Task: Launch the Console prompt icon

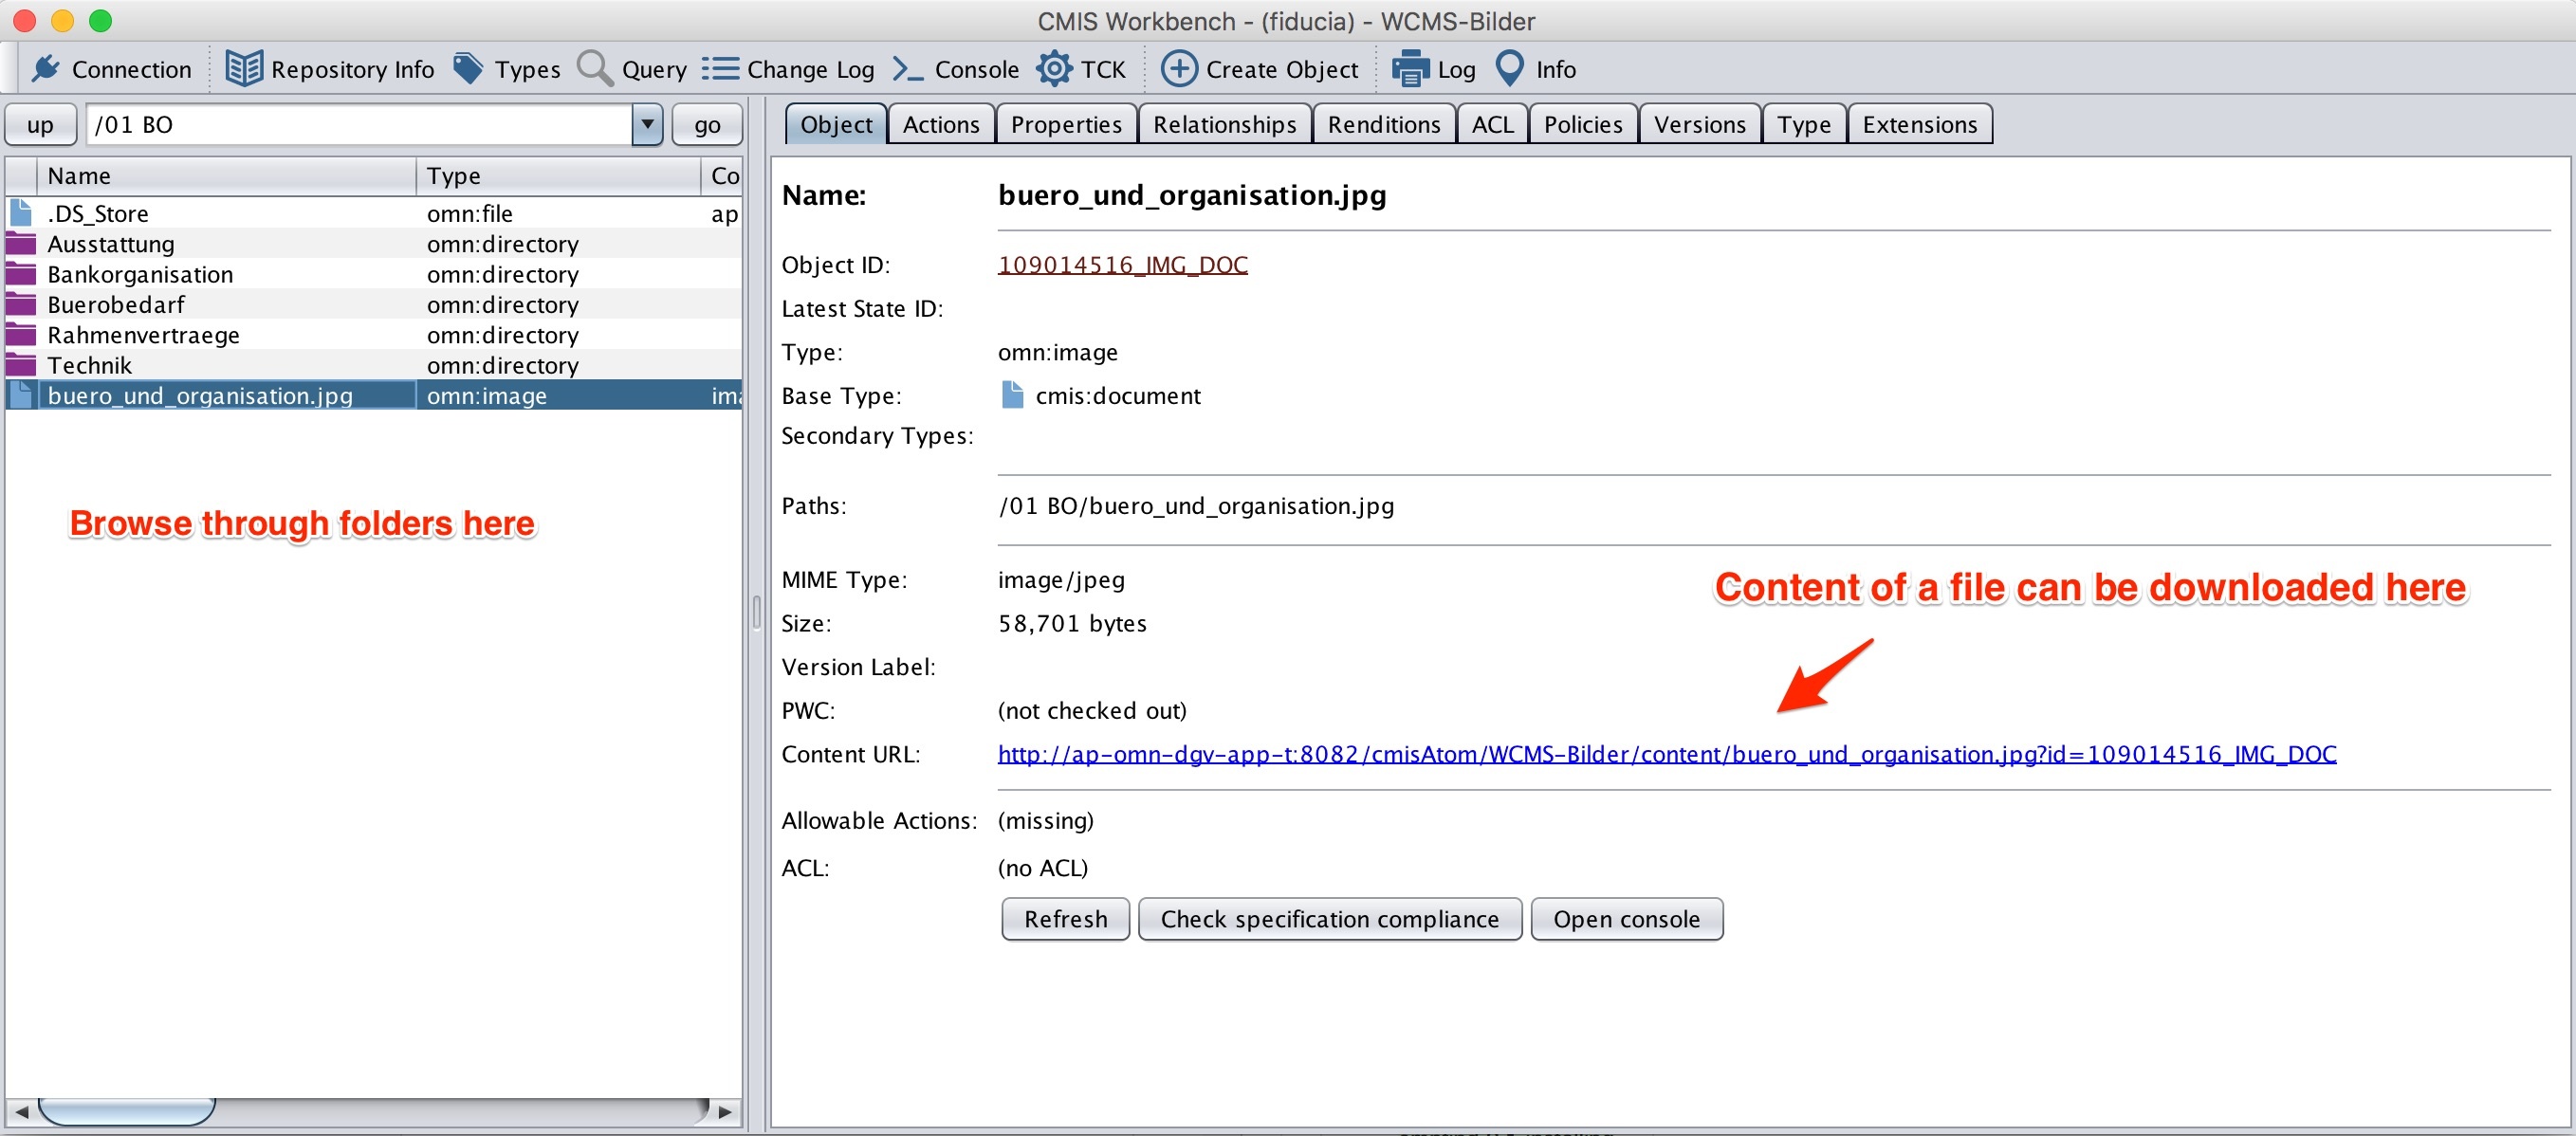Action: click(x=908, y=68)
